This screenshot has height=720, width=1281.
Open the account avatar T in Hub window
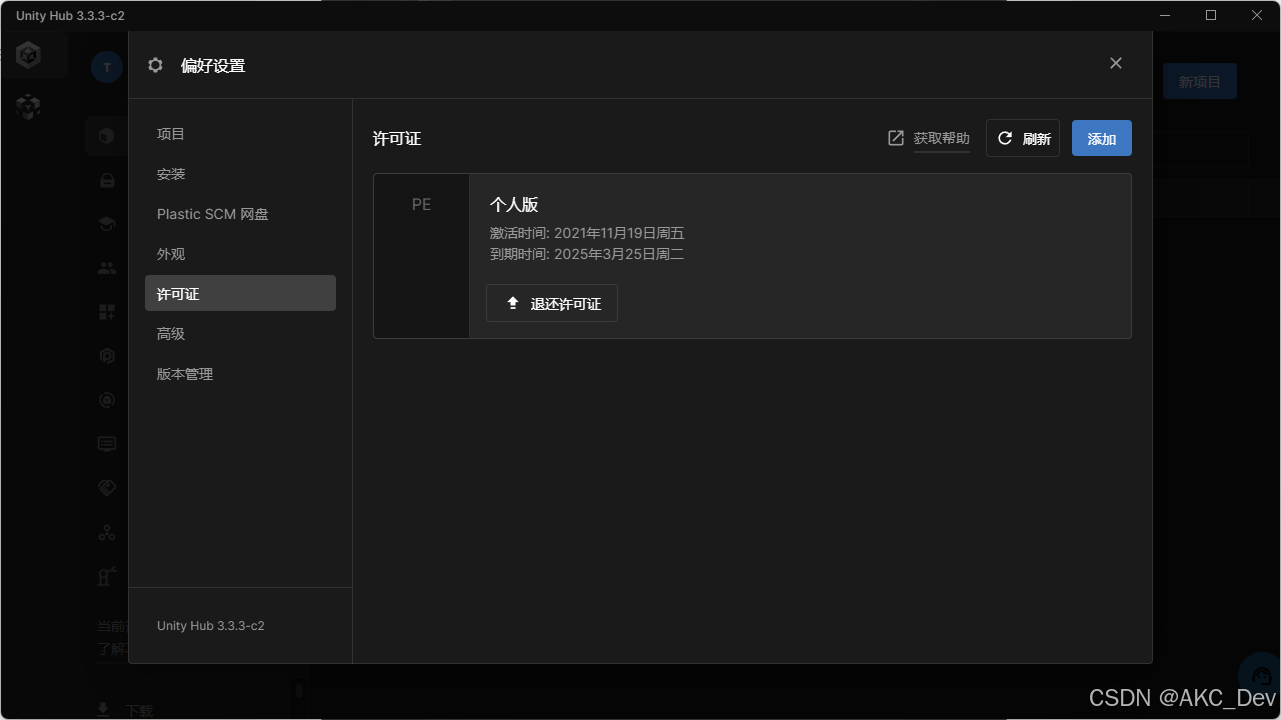107,67
